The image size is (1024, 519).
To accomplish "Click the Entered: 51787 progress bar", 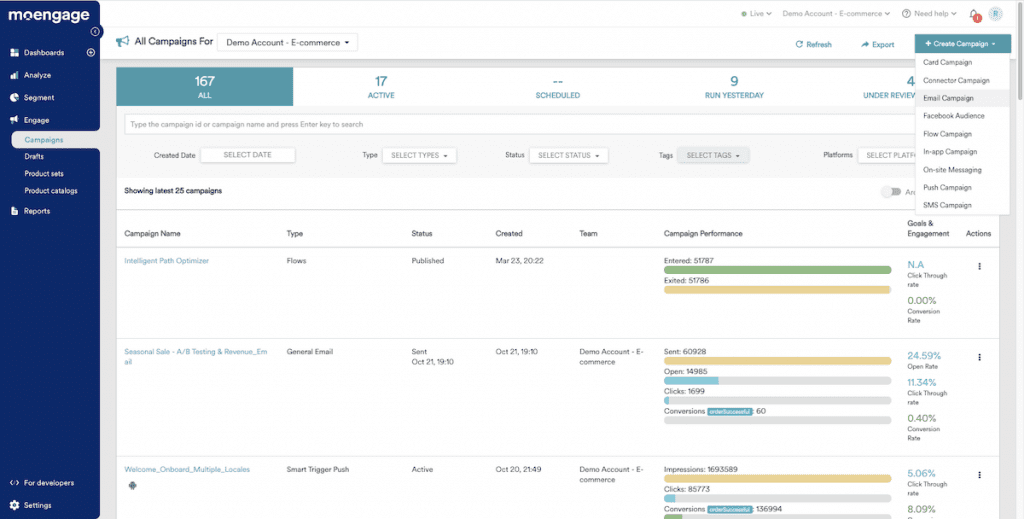I will [x=777, y=270].
